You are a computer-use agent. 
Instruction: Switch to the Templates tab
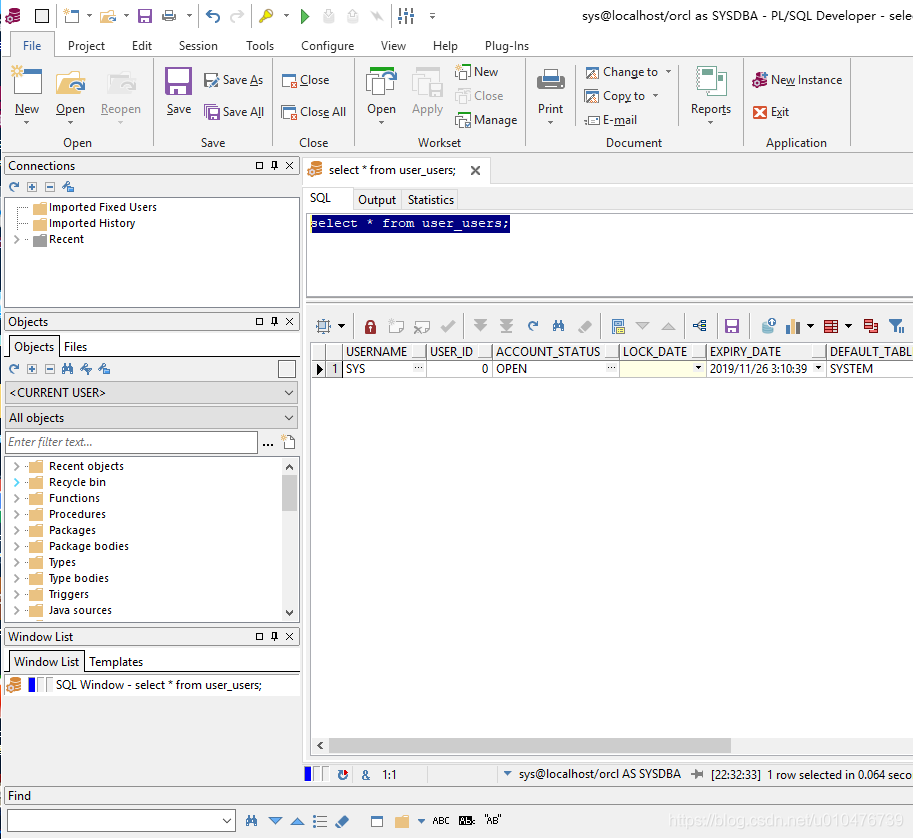[116, 662]
